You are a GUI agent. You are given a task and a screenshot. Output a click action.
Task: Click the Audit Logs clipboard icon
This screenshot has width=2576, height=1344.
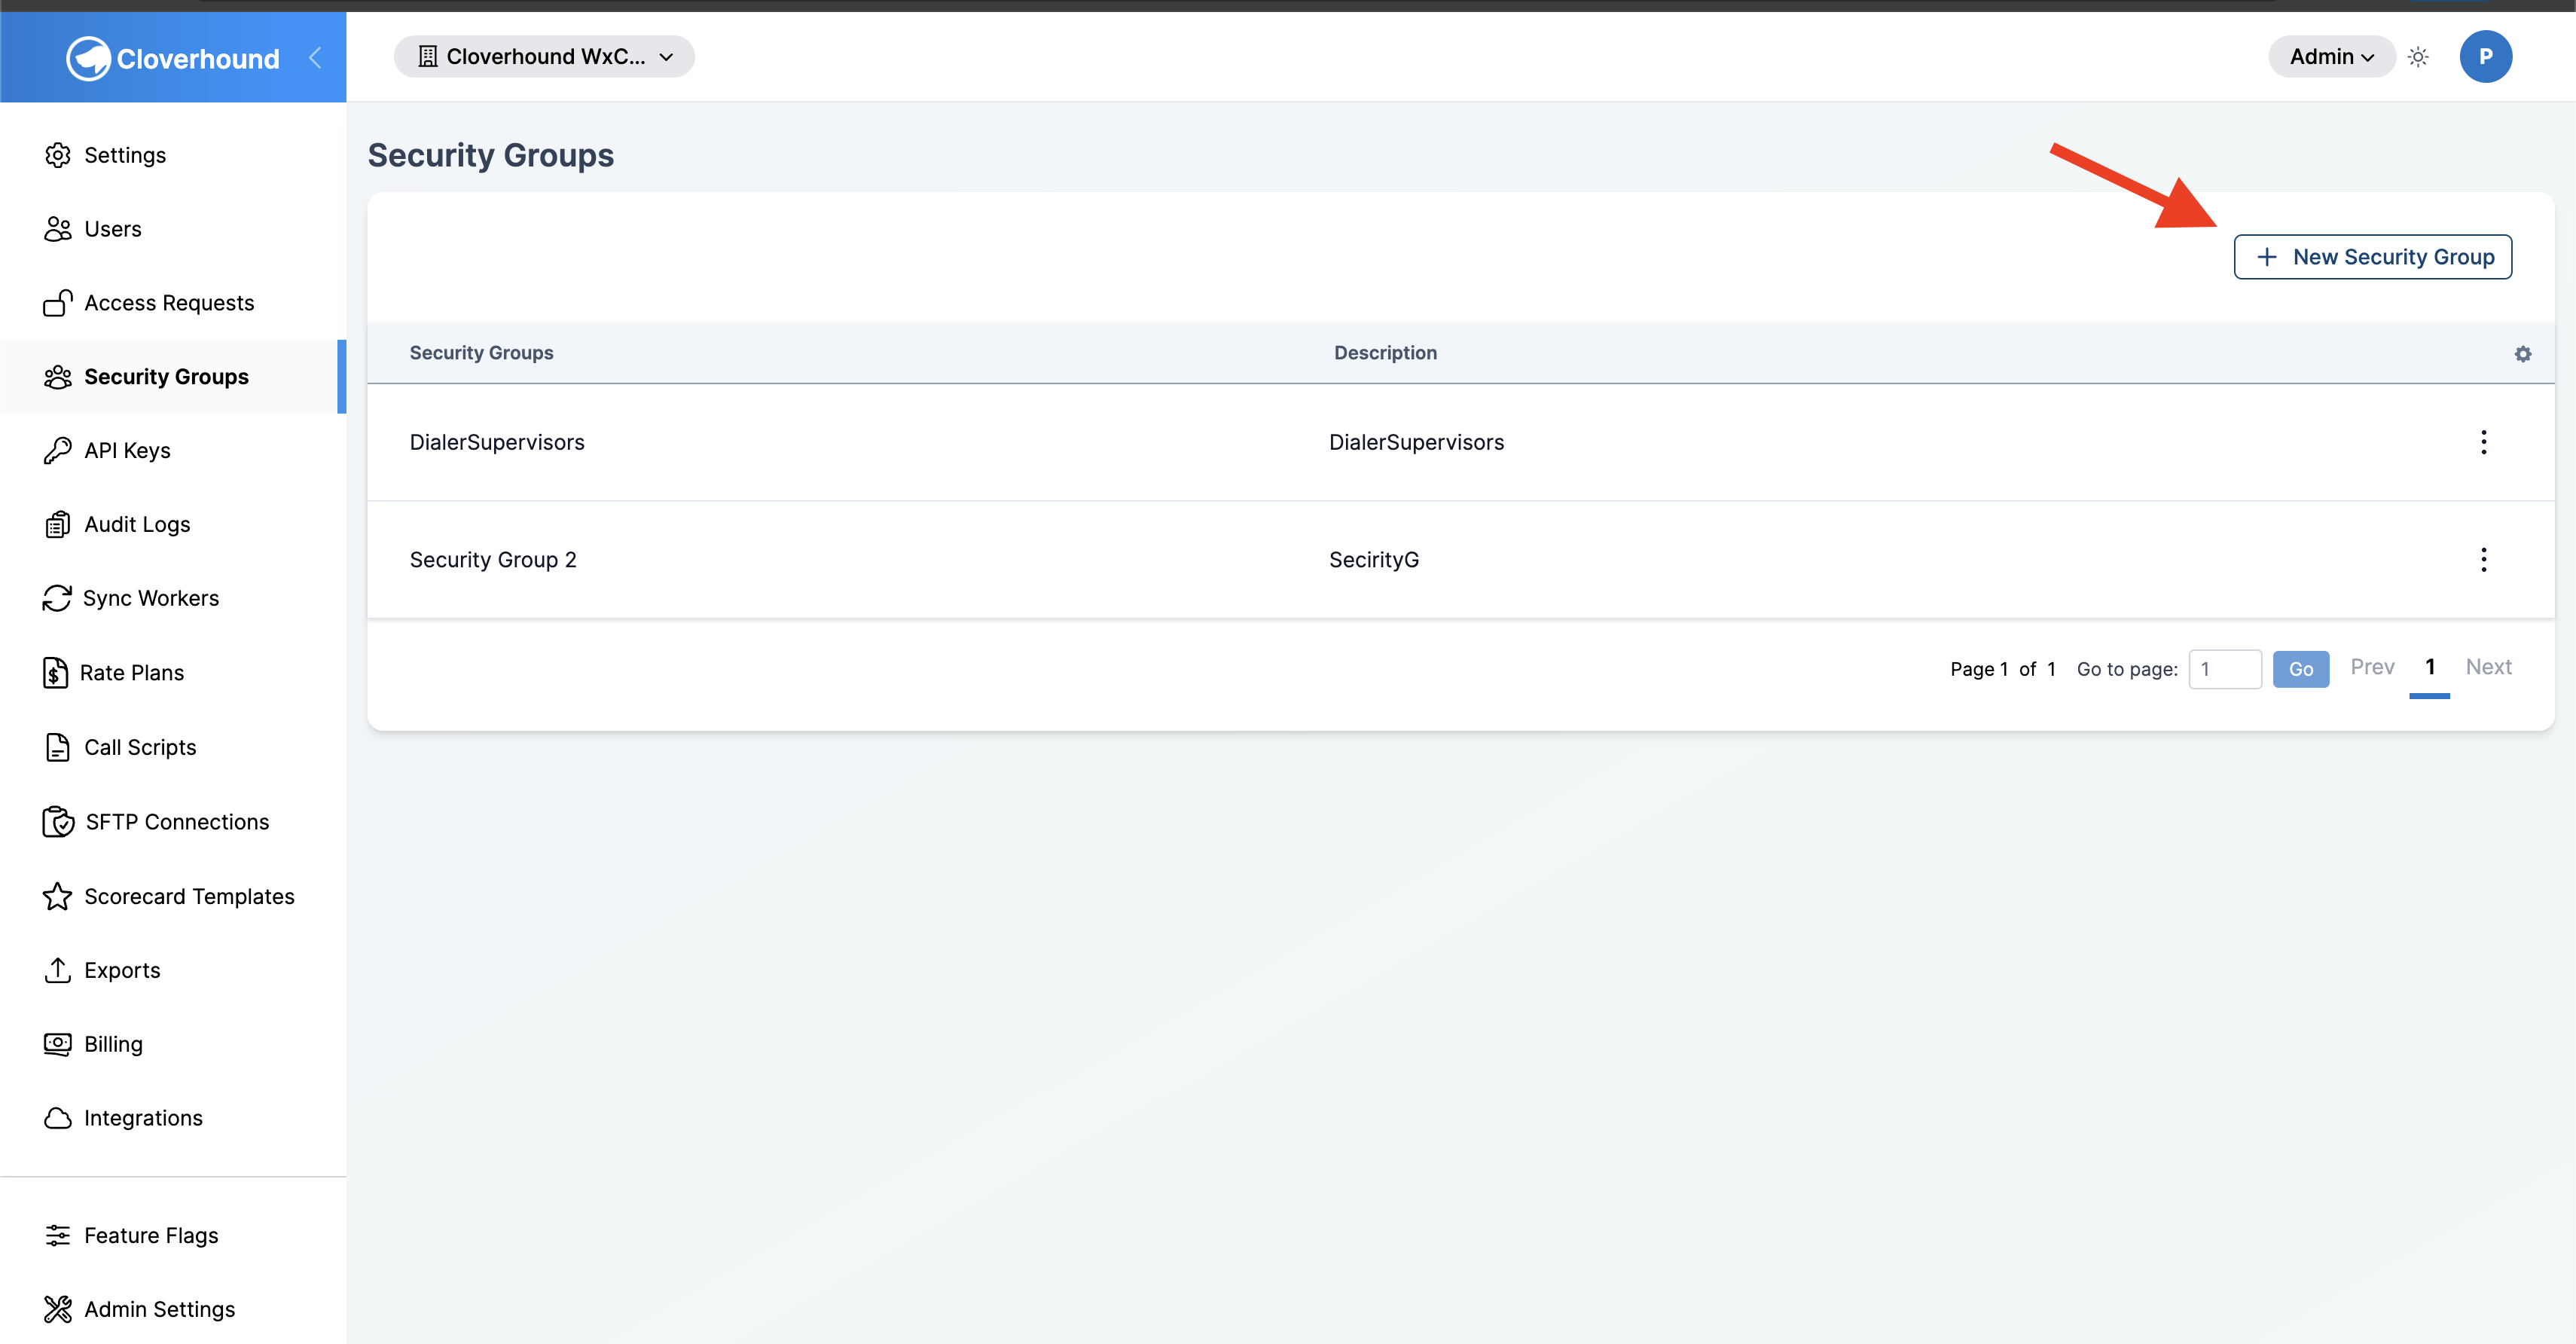click(x=58, y=525)
